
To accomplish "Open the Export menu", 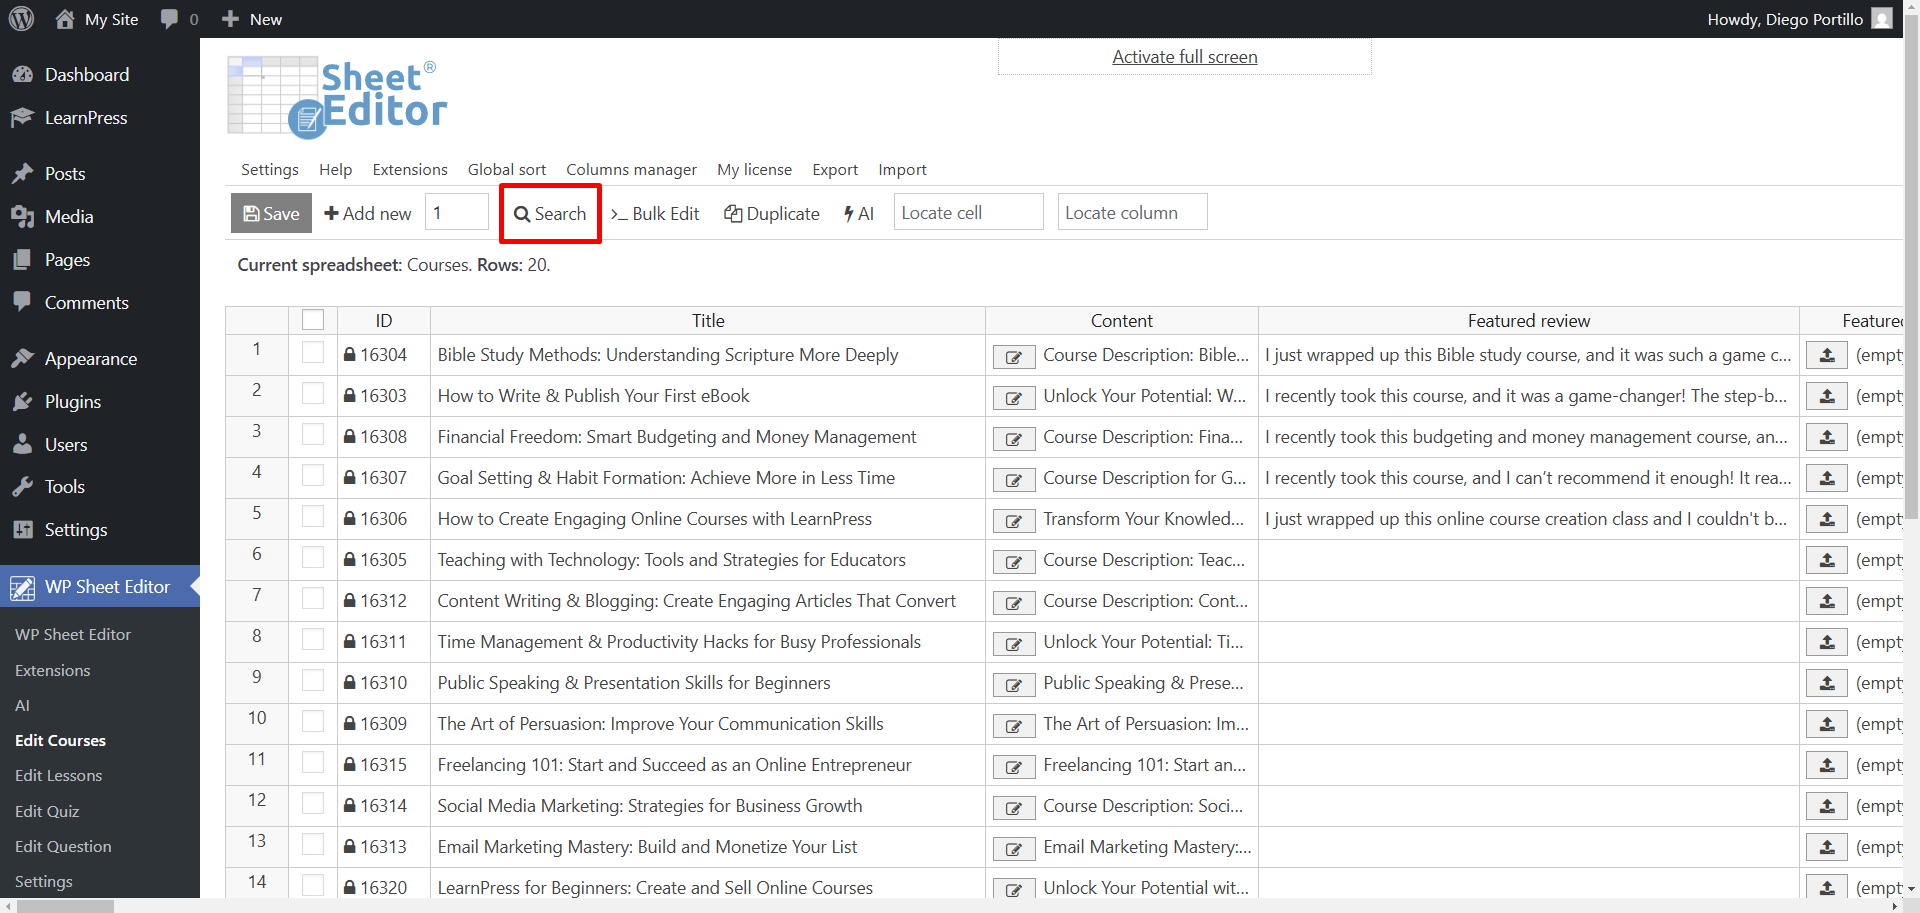I will click(835, 170).
